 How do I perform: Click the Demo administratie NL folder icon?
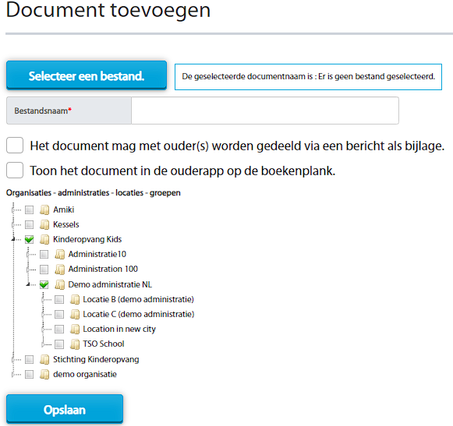click(59, 284)
